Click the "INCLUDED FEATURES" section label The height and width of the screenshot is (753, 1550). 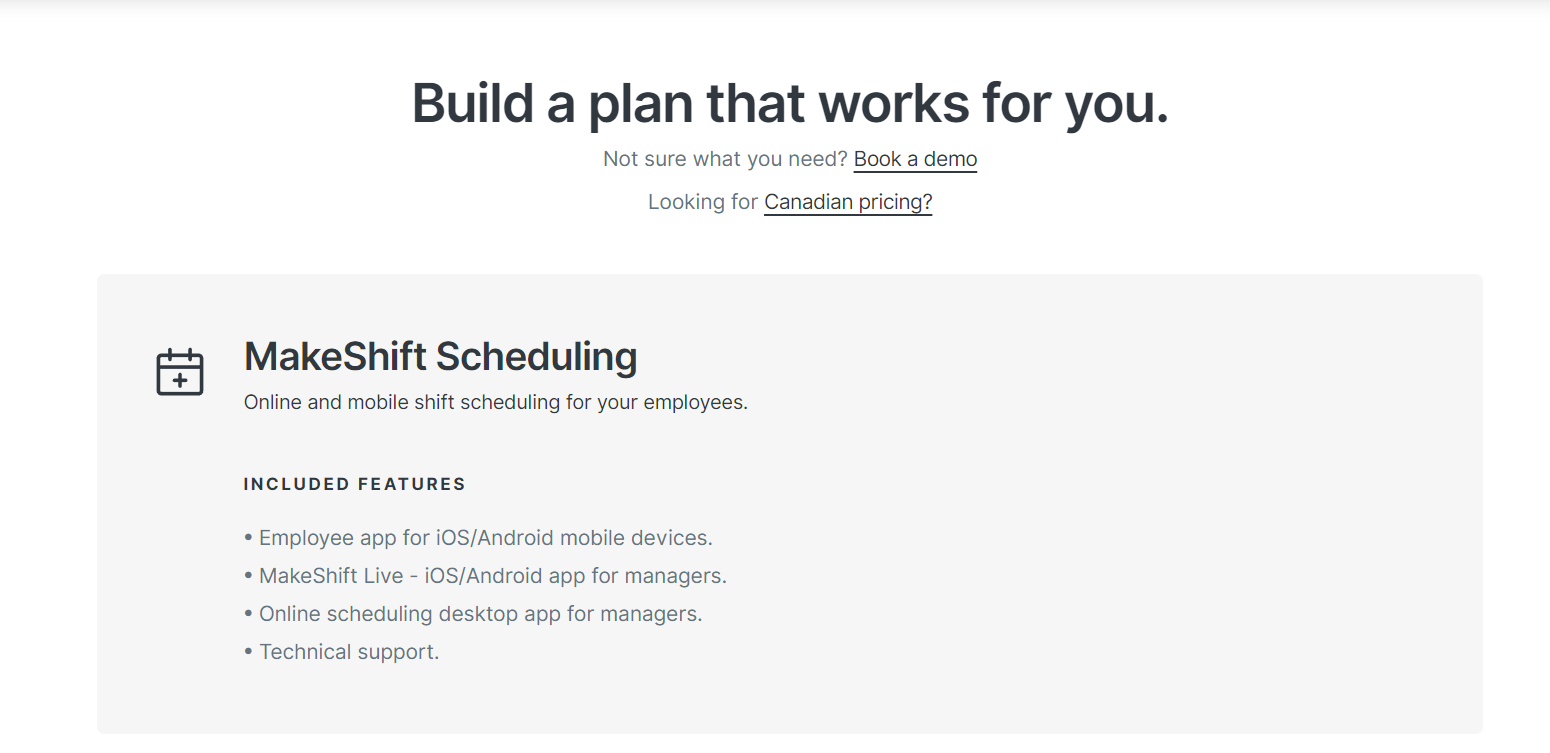click(x=354, y=483)
